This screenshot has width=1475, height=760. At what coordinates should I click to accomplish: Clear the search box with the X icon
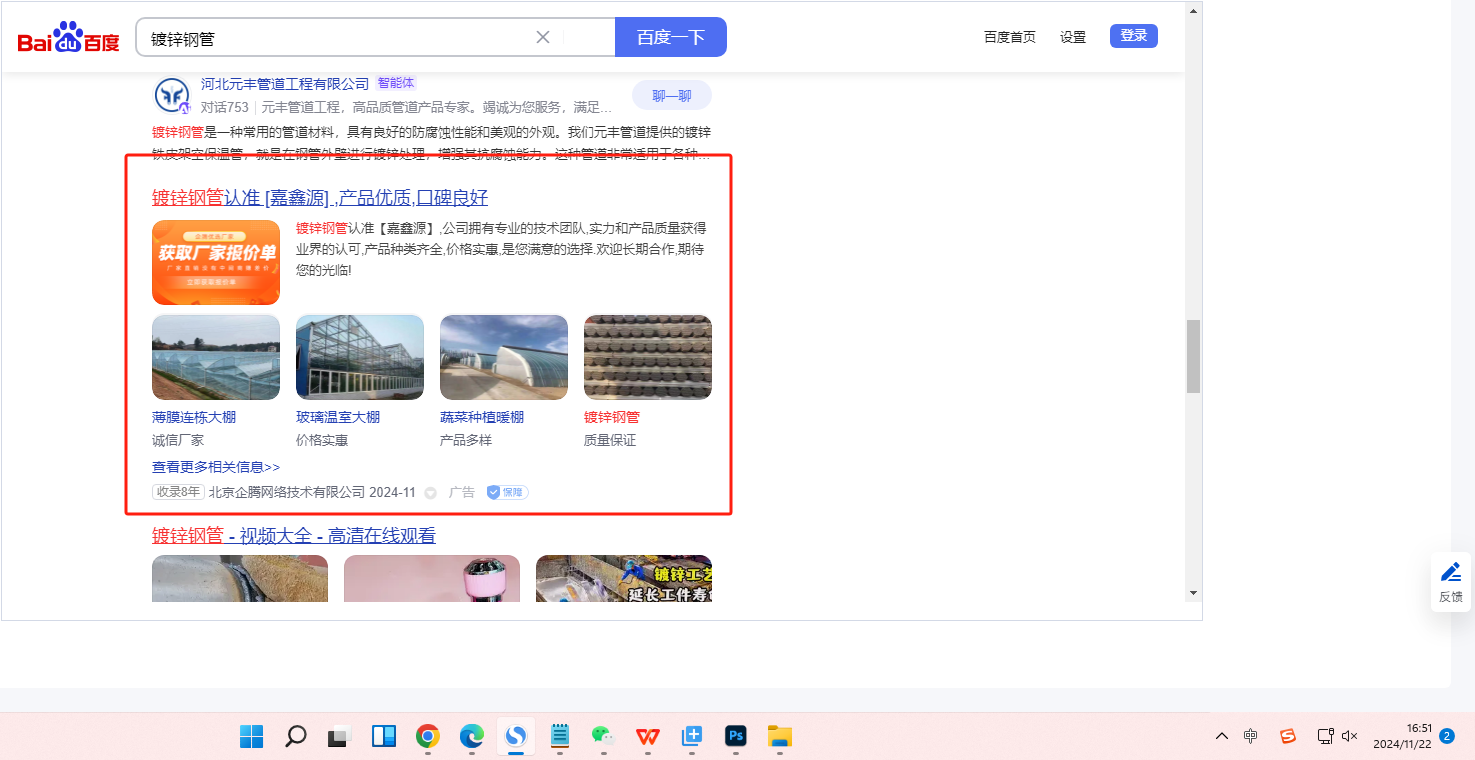(543, 37)
